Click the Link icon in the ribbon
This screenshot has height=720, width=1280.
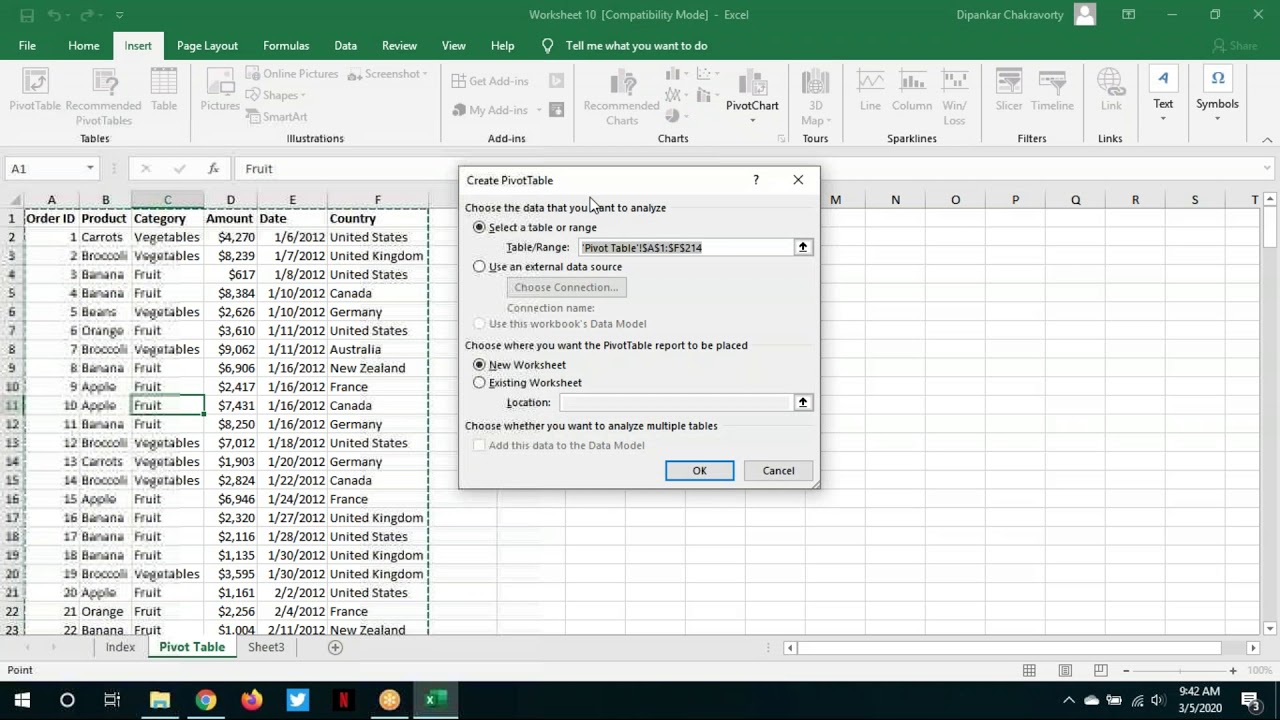coord(1111,90)
